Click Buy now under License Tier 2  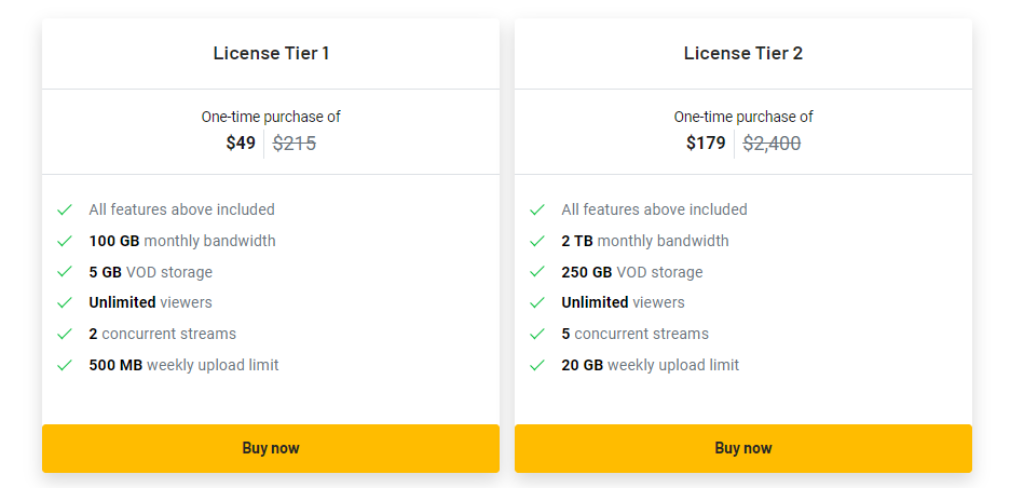[743, 448]
